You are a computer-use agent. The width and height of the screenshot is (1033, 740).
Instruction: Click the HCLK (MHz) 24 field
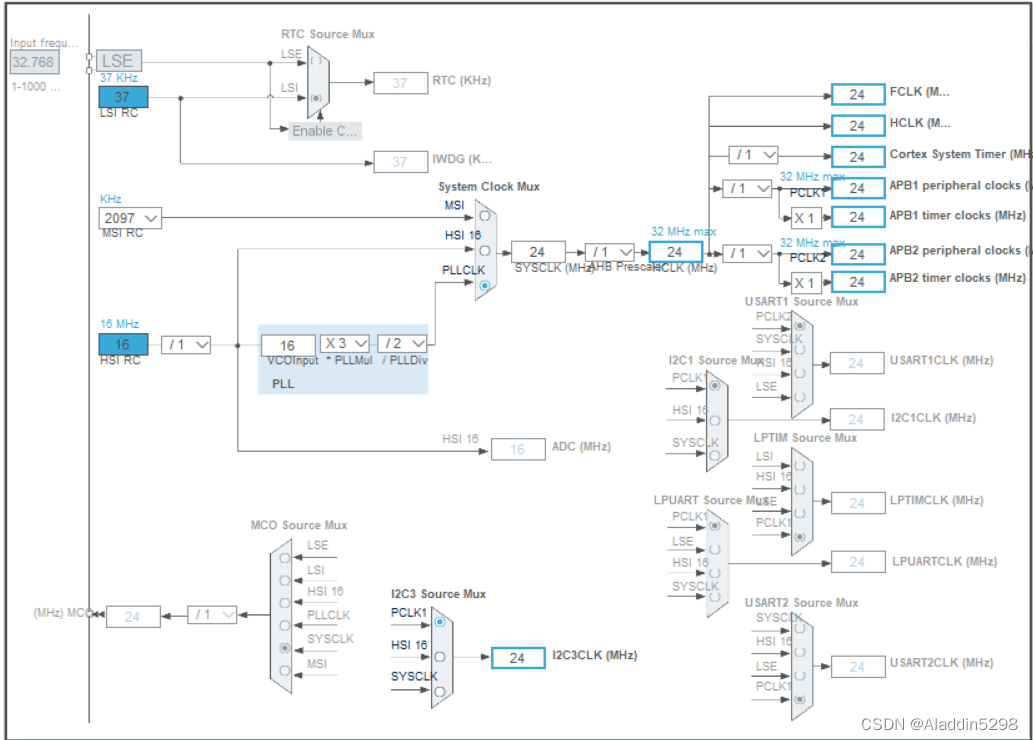675,252
